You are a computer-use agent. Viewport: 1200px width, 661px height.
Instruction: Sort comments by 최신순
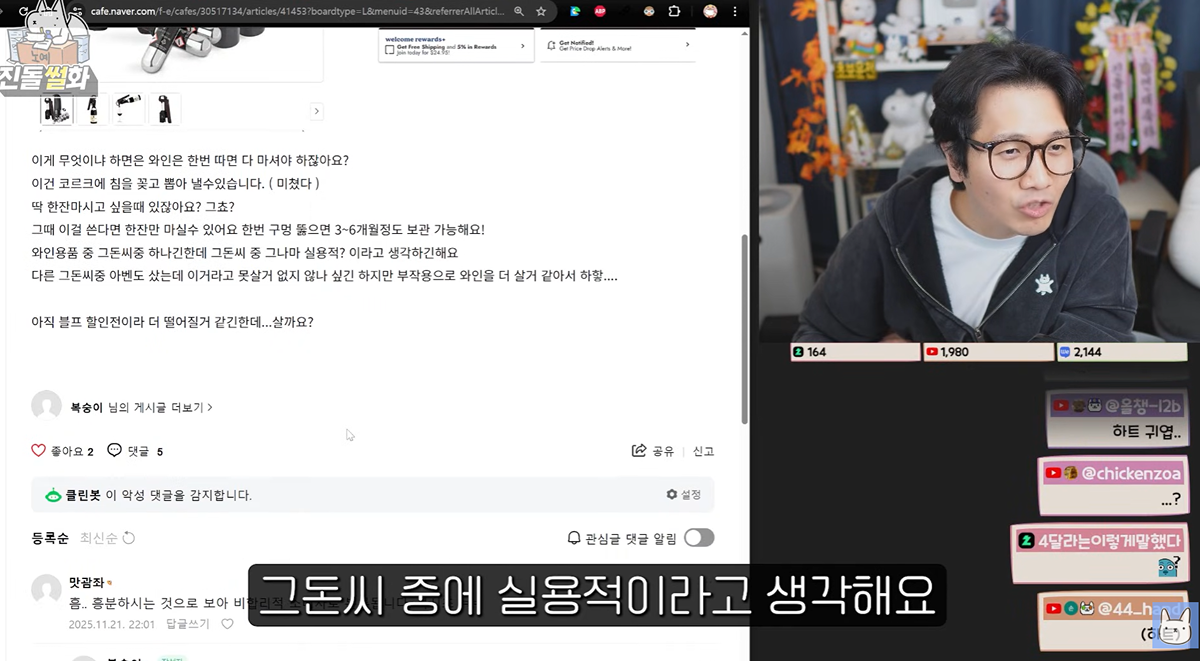pyautogui.click(x=99, y=538)
